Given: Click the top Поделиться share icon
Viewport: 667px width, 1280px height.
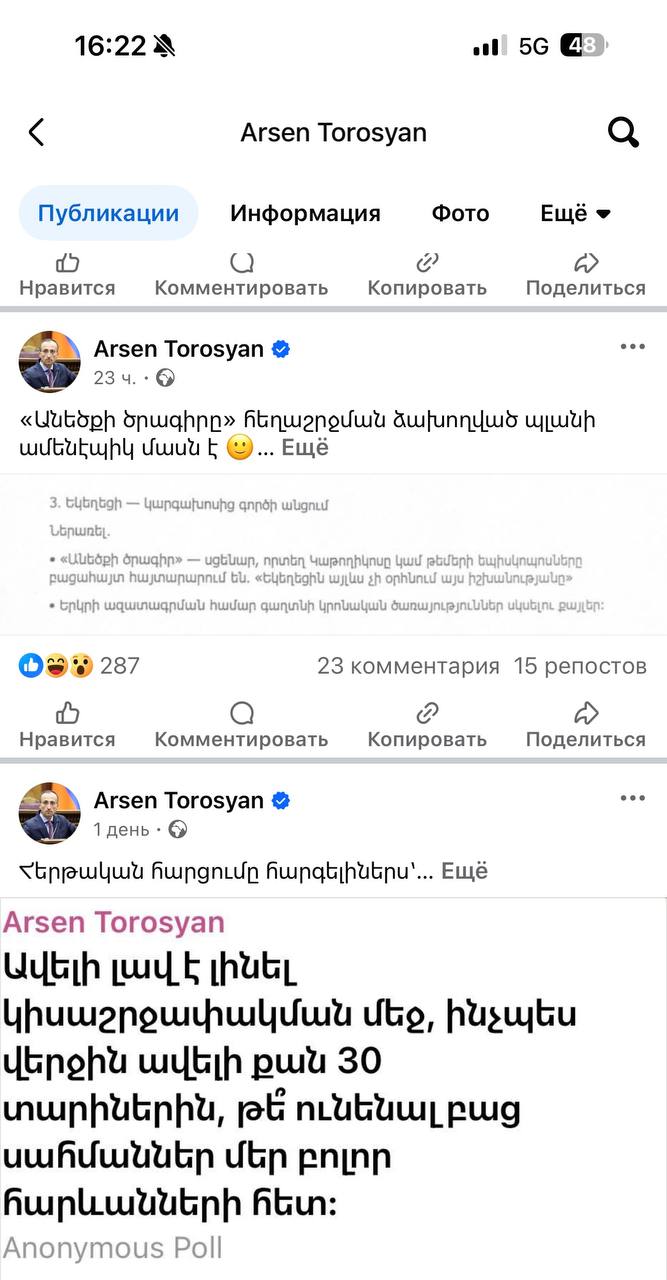Looking at the screenshot, I should coord(586,274).
